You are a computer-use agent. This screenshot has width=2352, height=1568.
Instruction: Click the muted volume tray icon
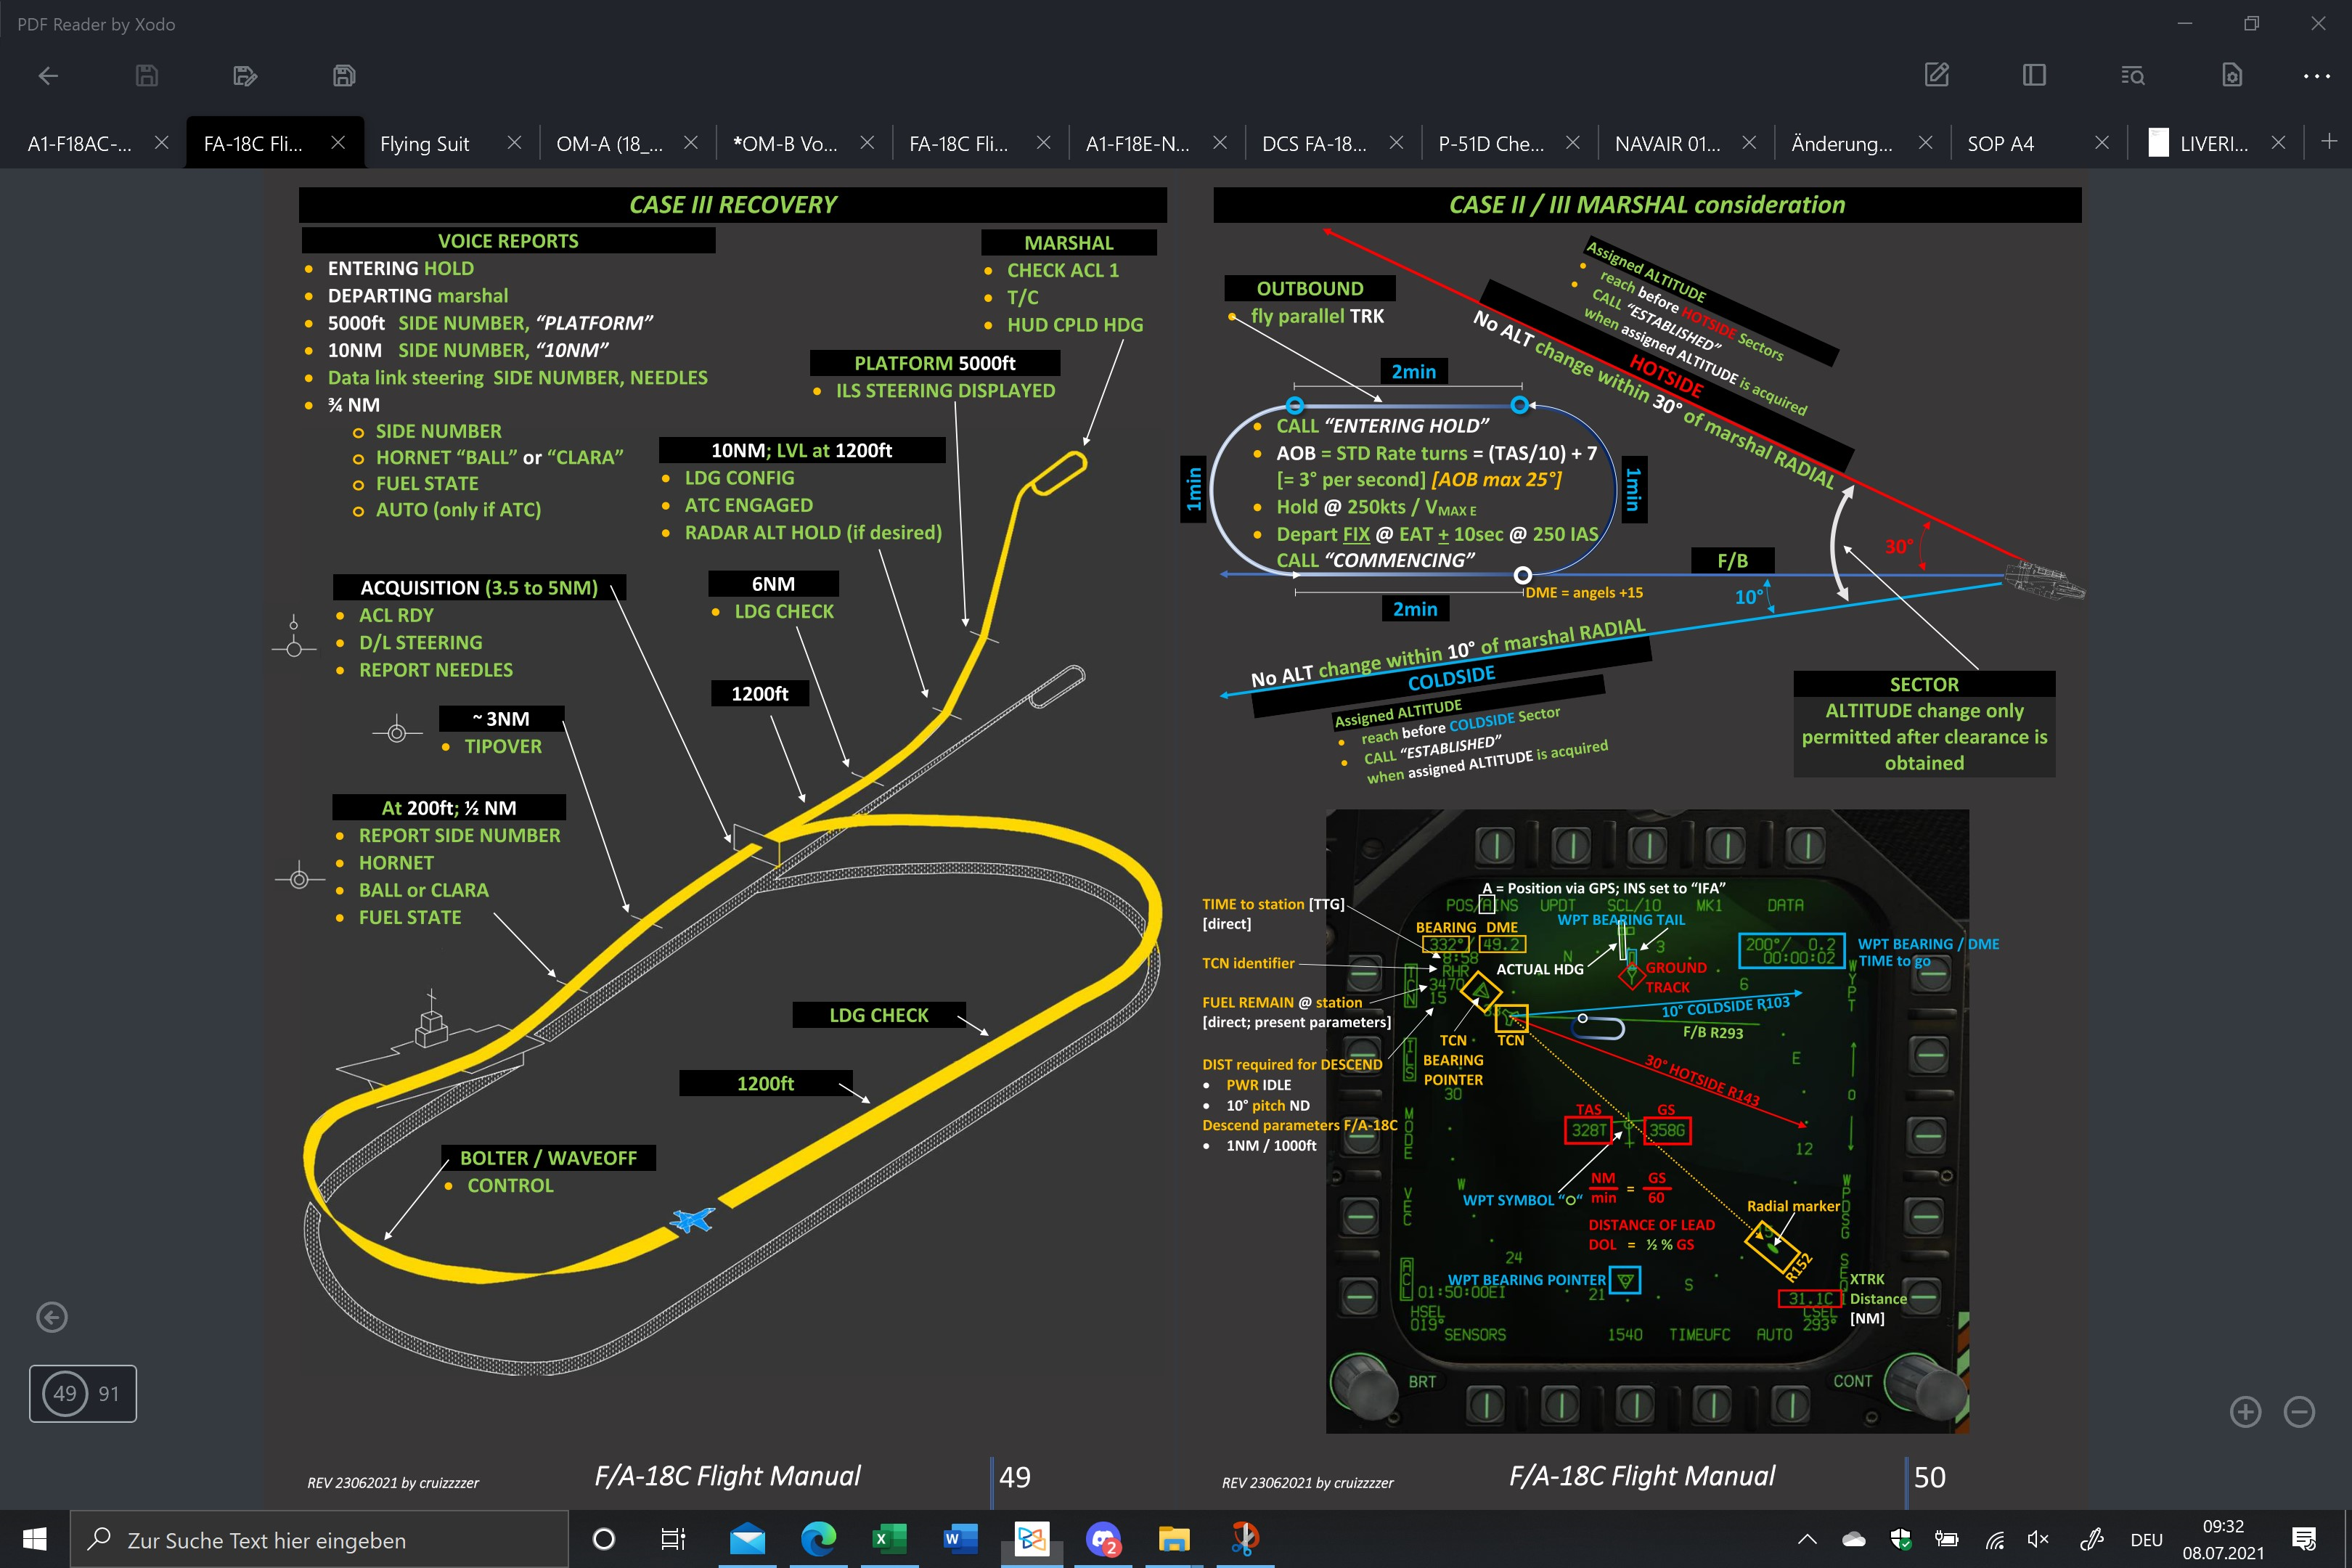[2038, 1540]
